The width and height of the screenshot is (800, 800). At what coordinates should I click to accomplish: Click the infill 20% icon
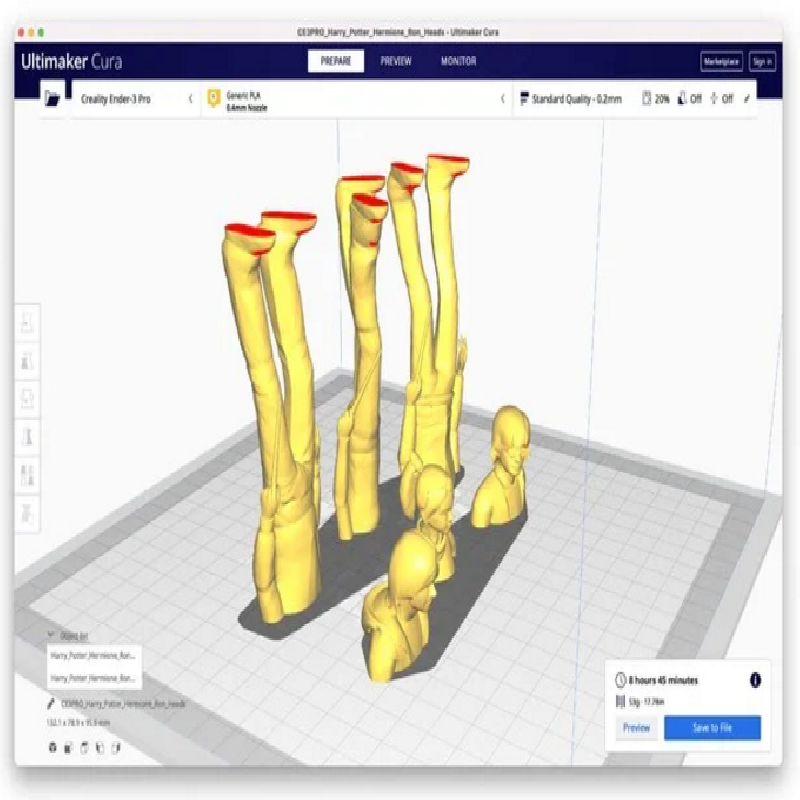pos(646,98)
